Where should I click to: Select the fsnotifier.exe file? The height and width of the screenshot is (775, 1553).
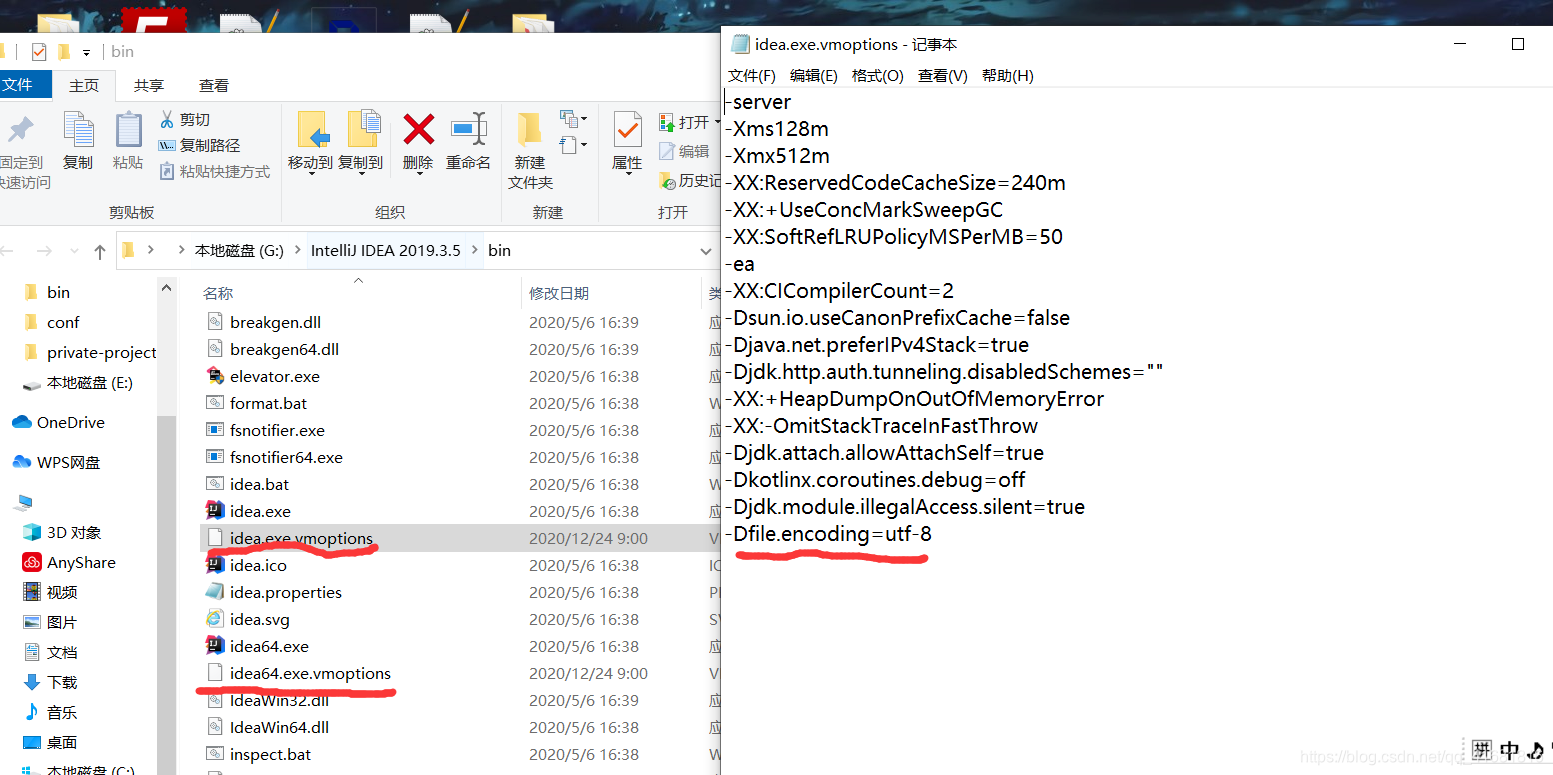[277, 430]
